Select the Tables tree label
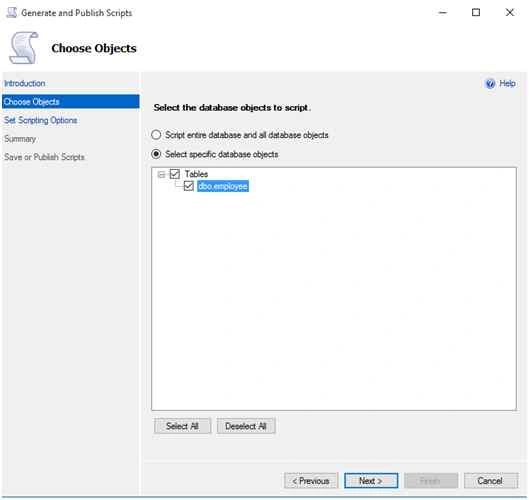529x500 pixels. coord(196,174)
